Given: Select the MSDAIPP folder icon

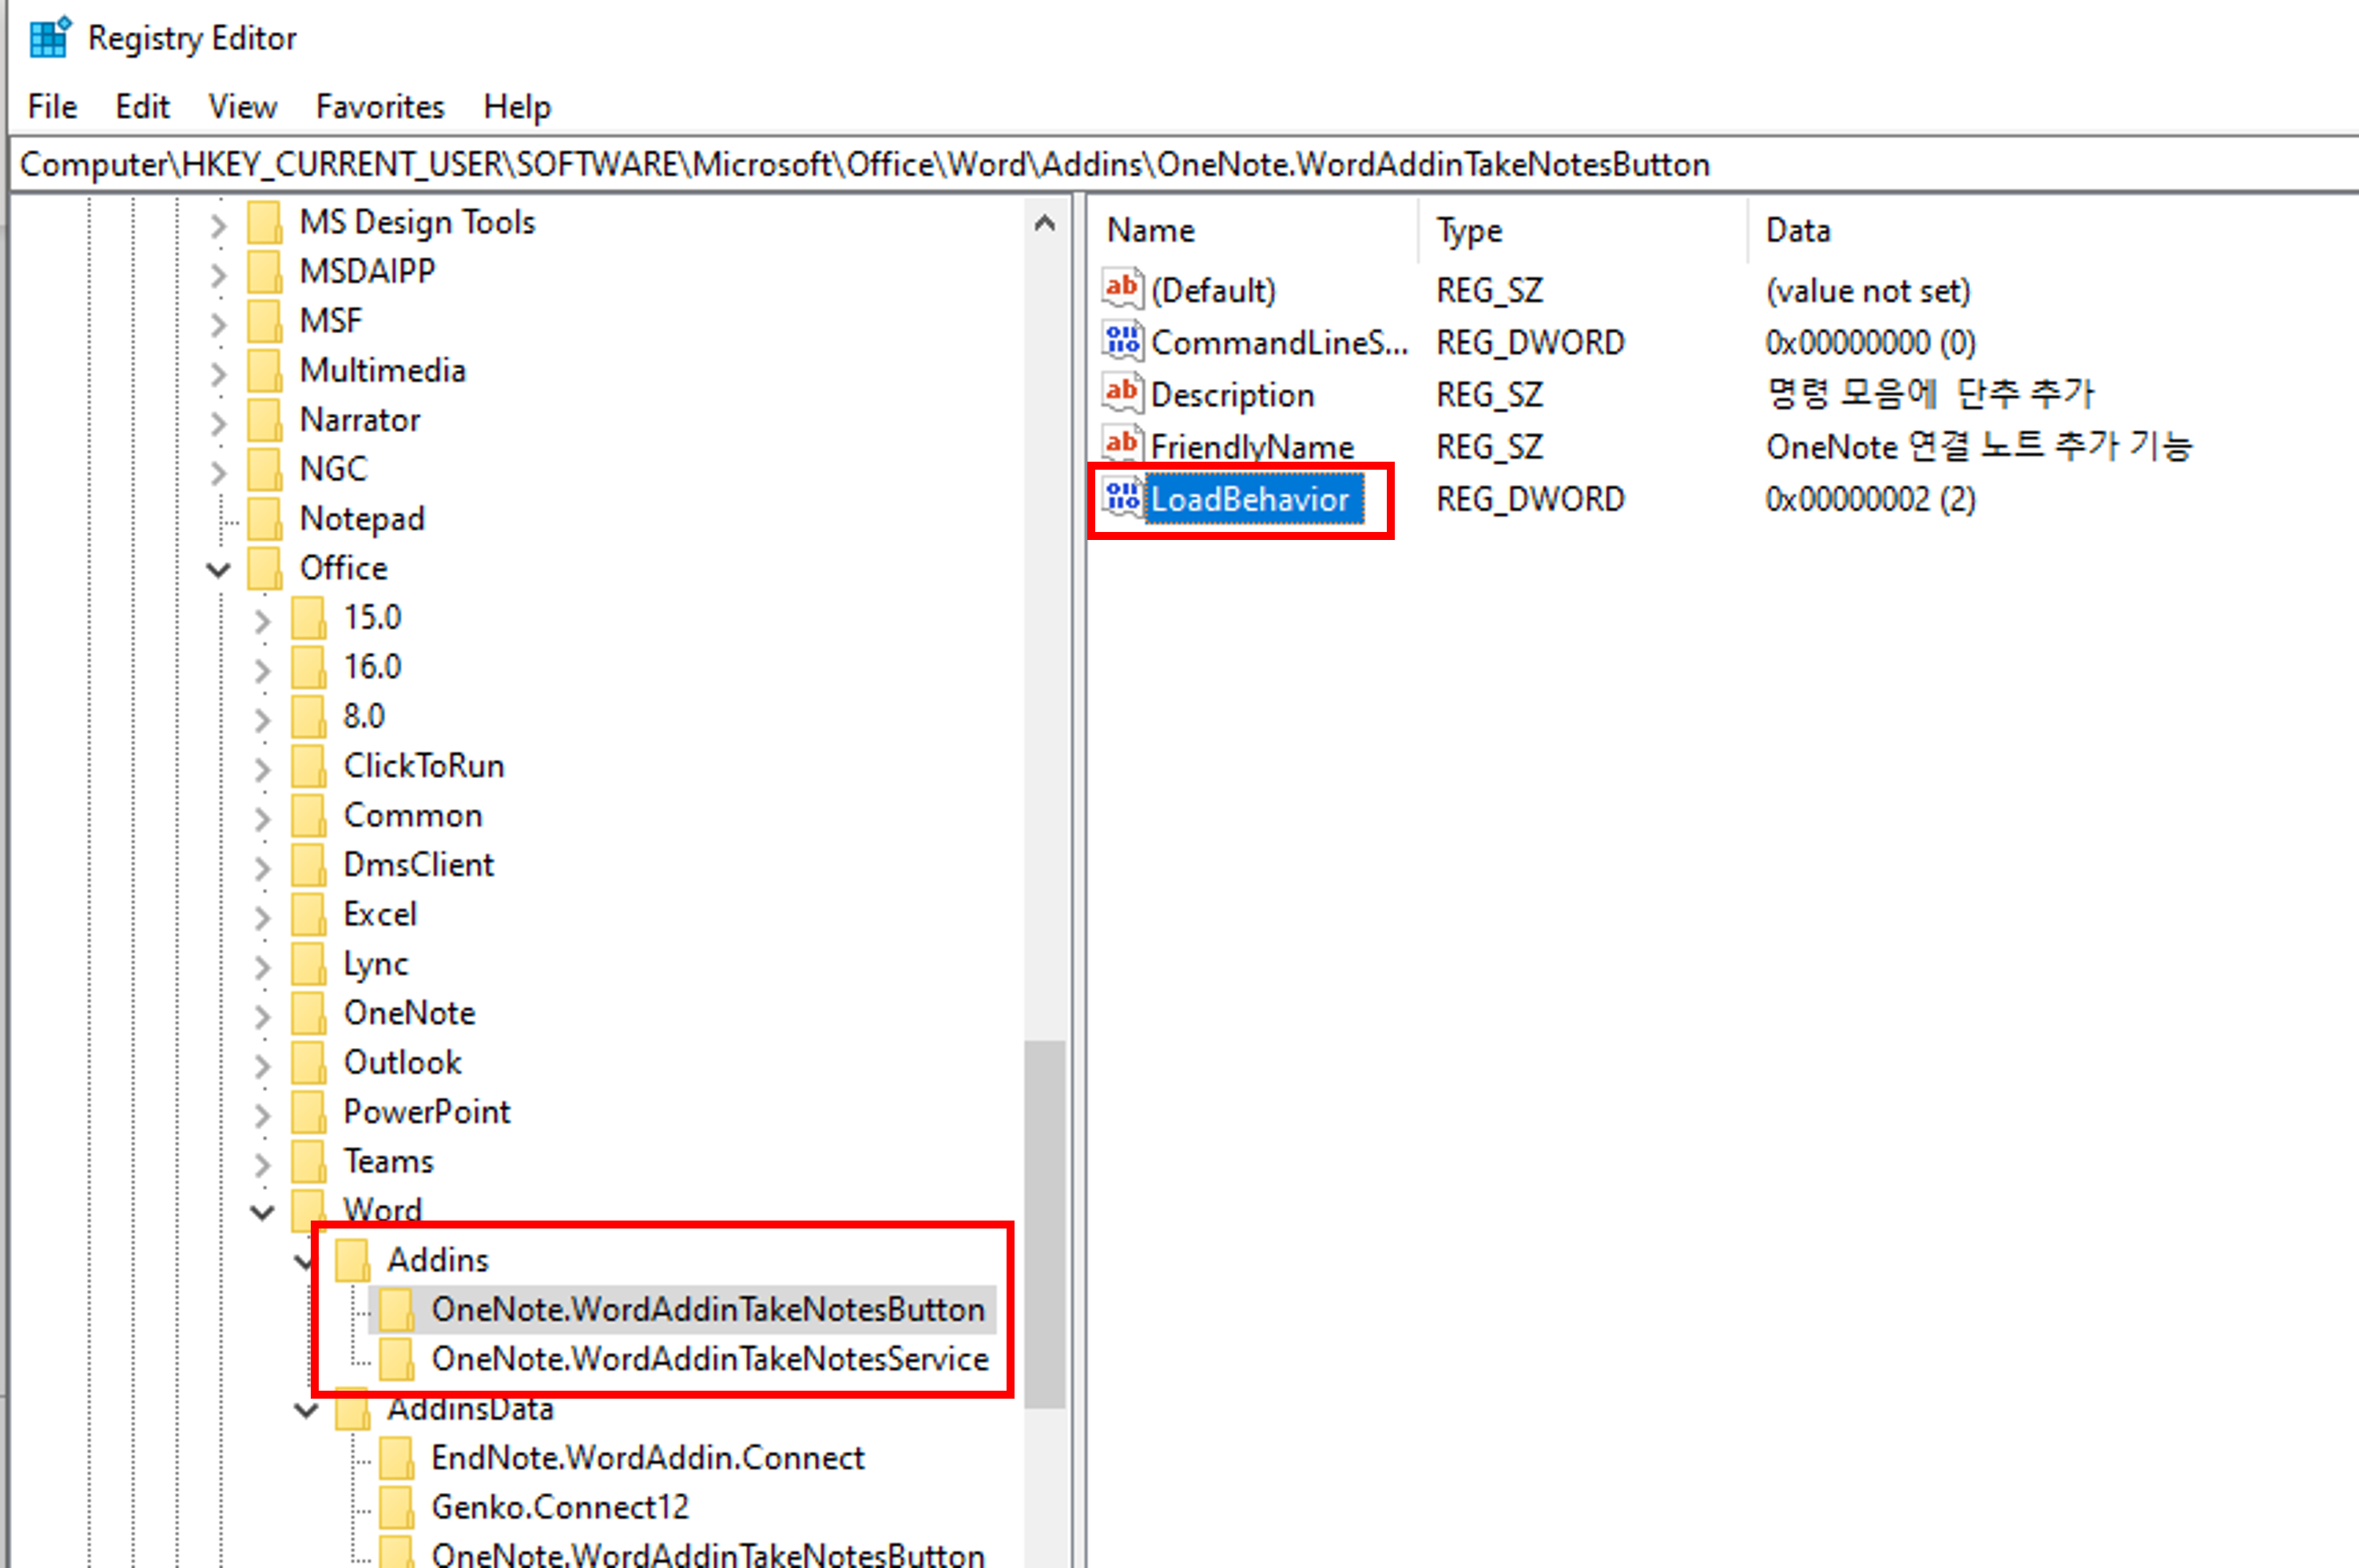Looking at the screenshot, I should point(264,271).
